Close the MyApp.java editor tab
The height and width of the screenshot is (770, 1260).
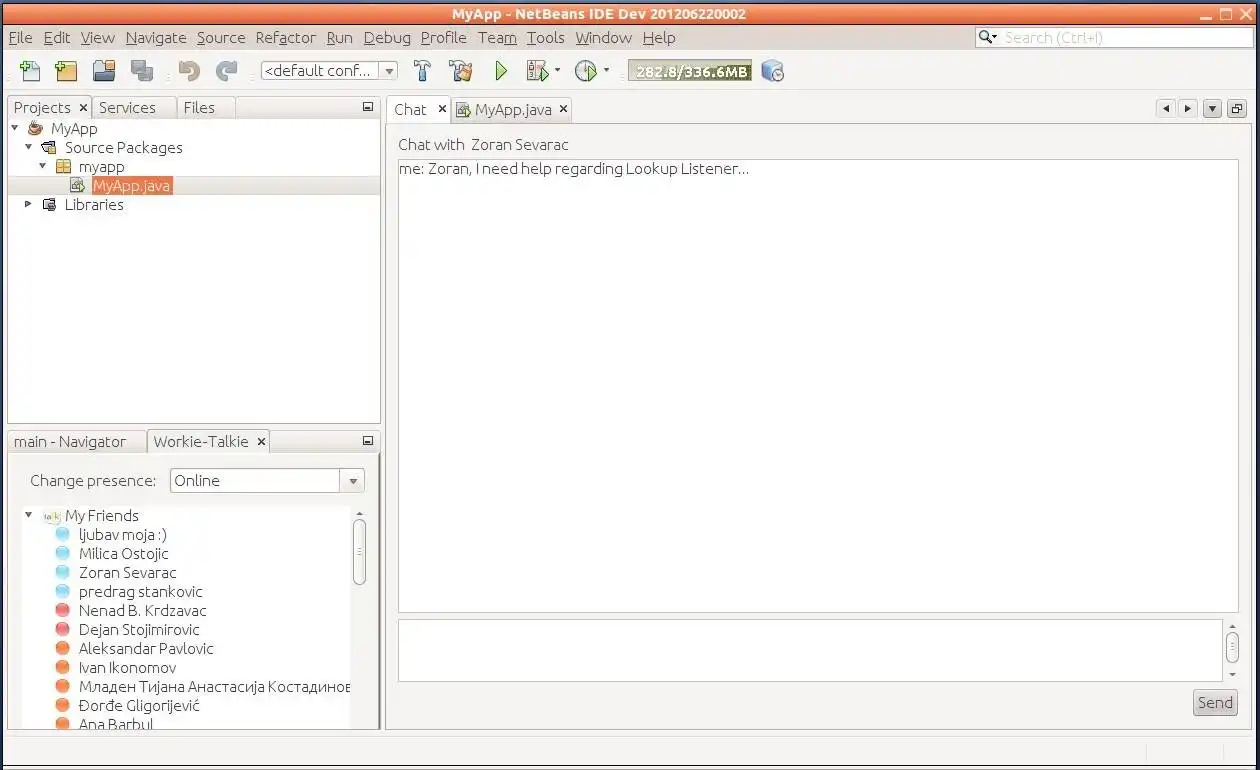[x=563, y=109]
